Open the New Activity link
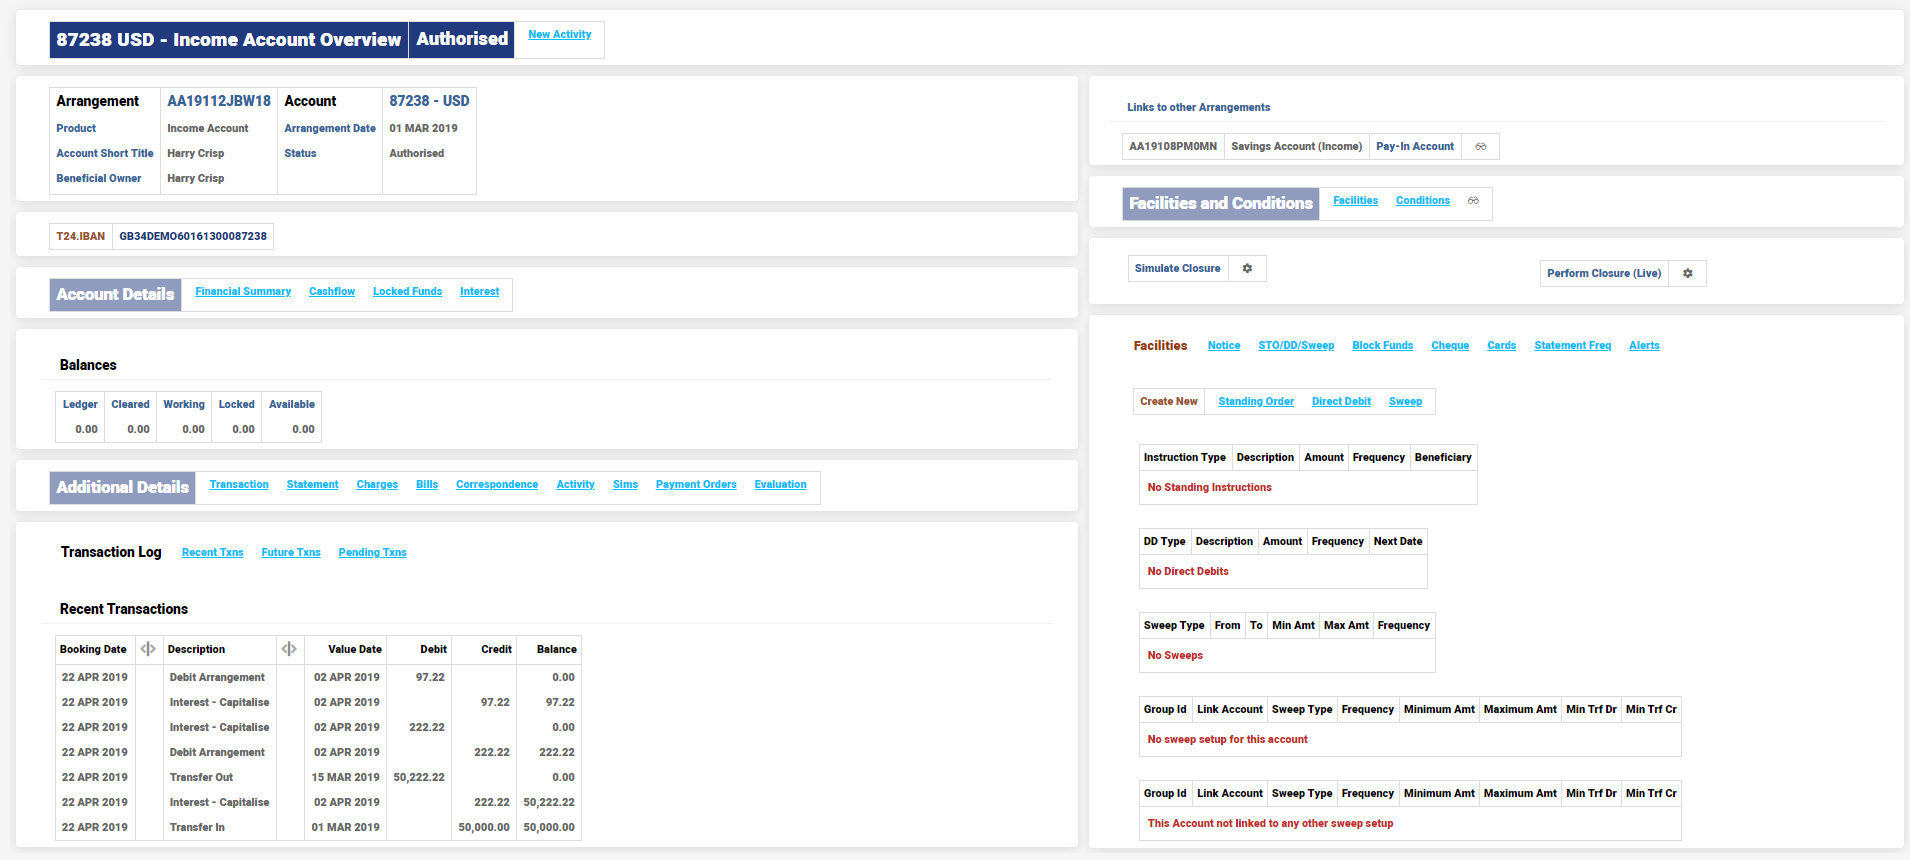The height and width of the screenshot is (860, 1910). pos(559,35)
